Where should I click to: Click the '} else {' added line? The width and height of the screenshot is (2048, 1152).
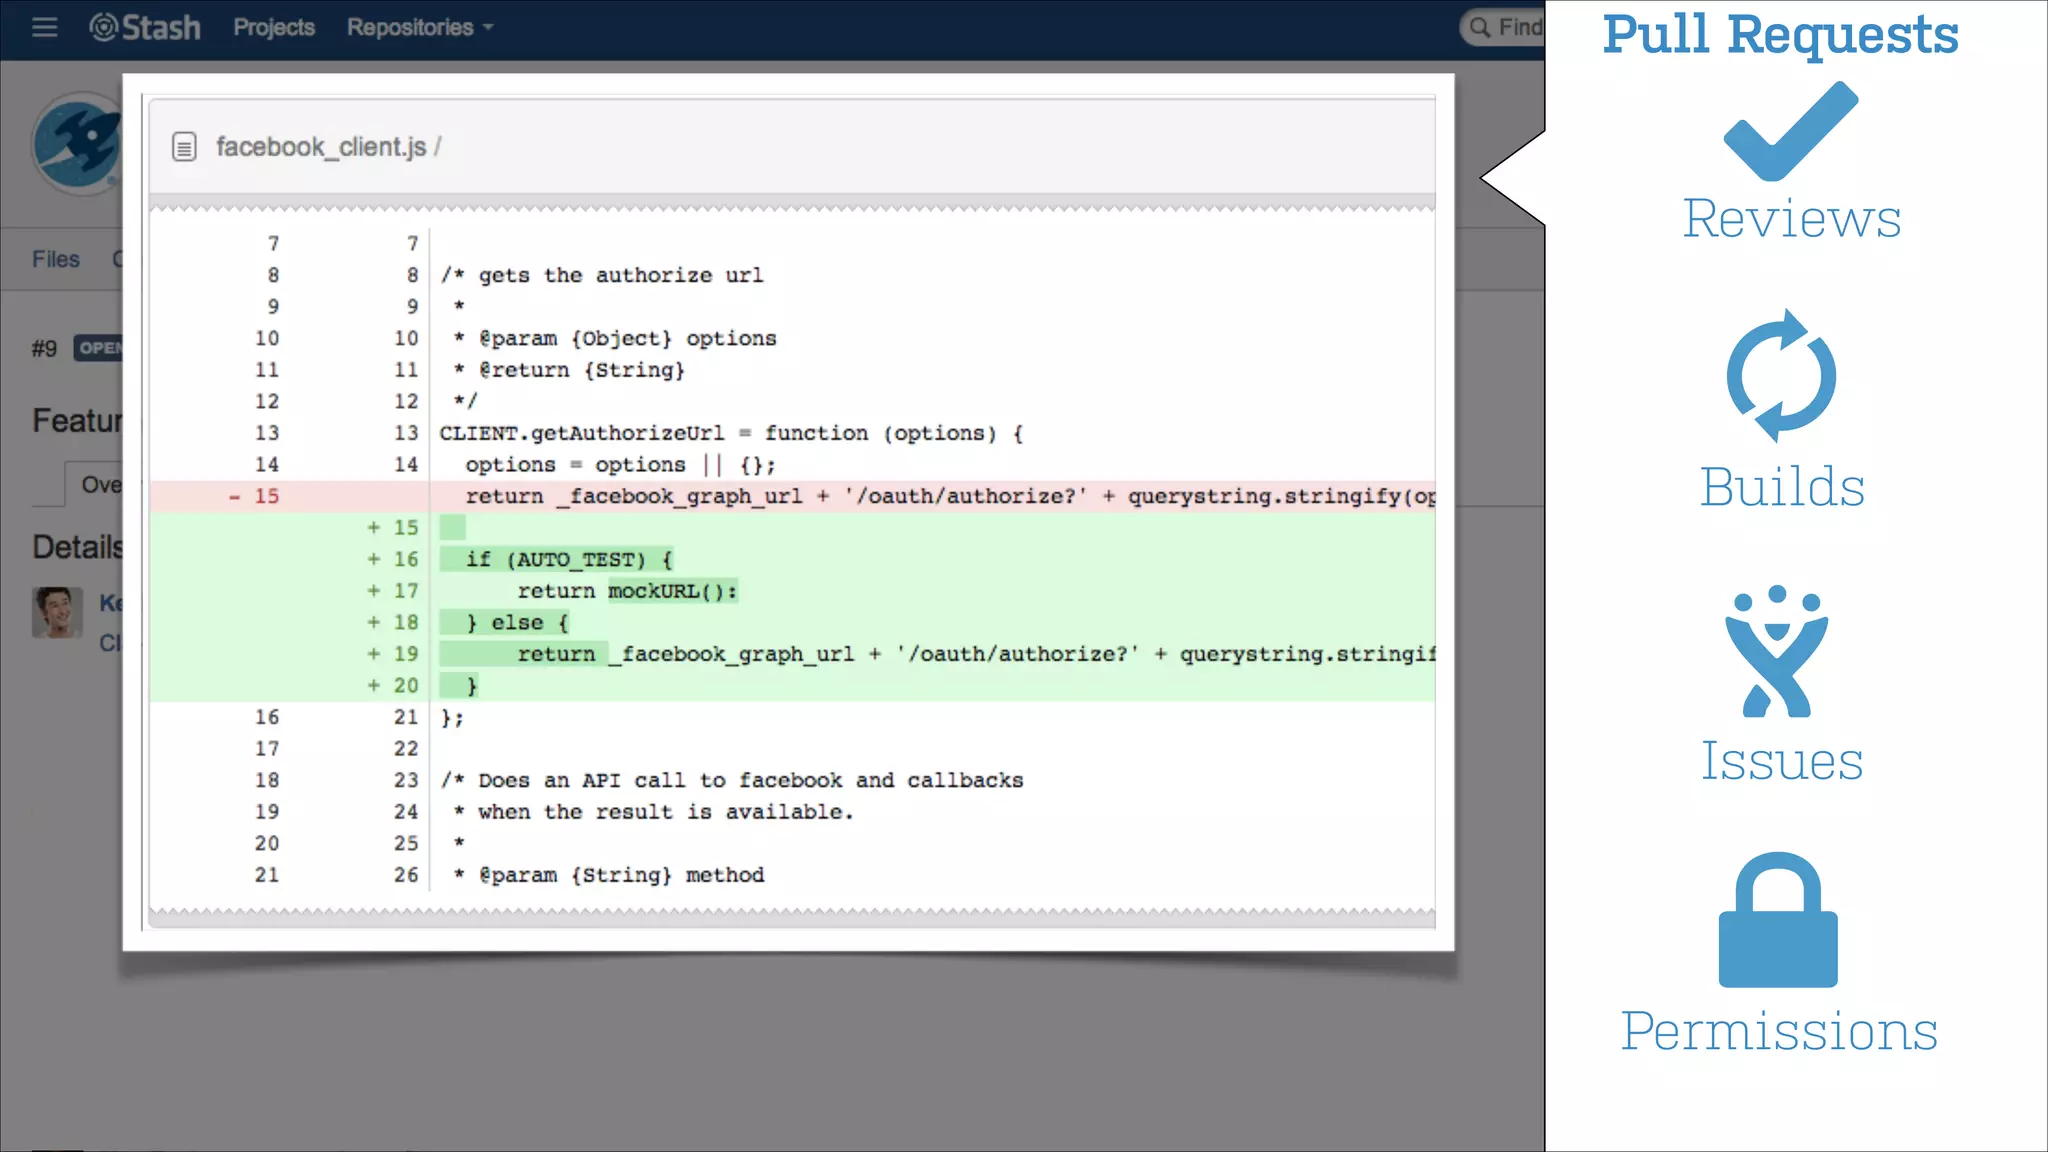792,622
